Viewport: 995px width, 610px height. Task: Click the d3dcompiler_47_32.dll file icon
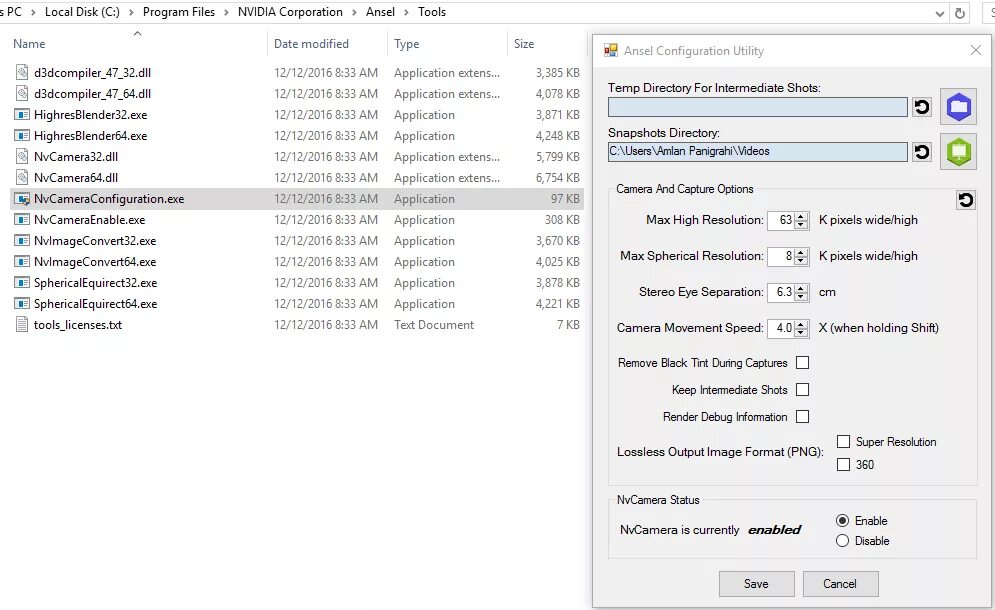22,72
